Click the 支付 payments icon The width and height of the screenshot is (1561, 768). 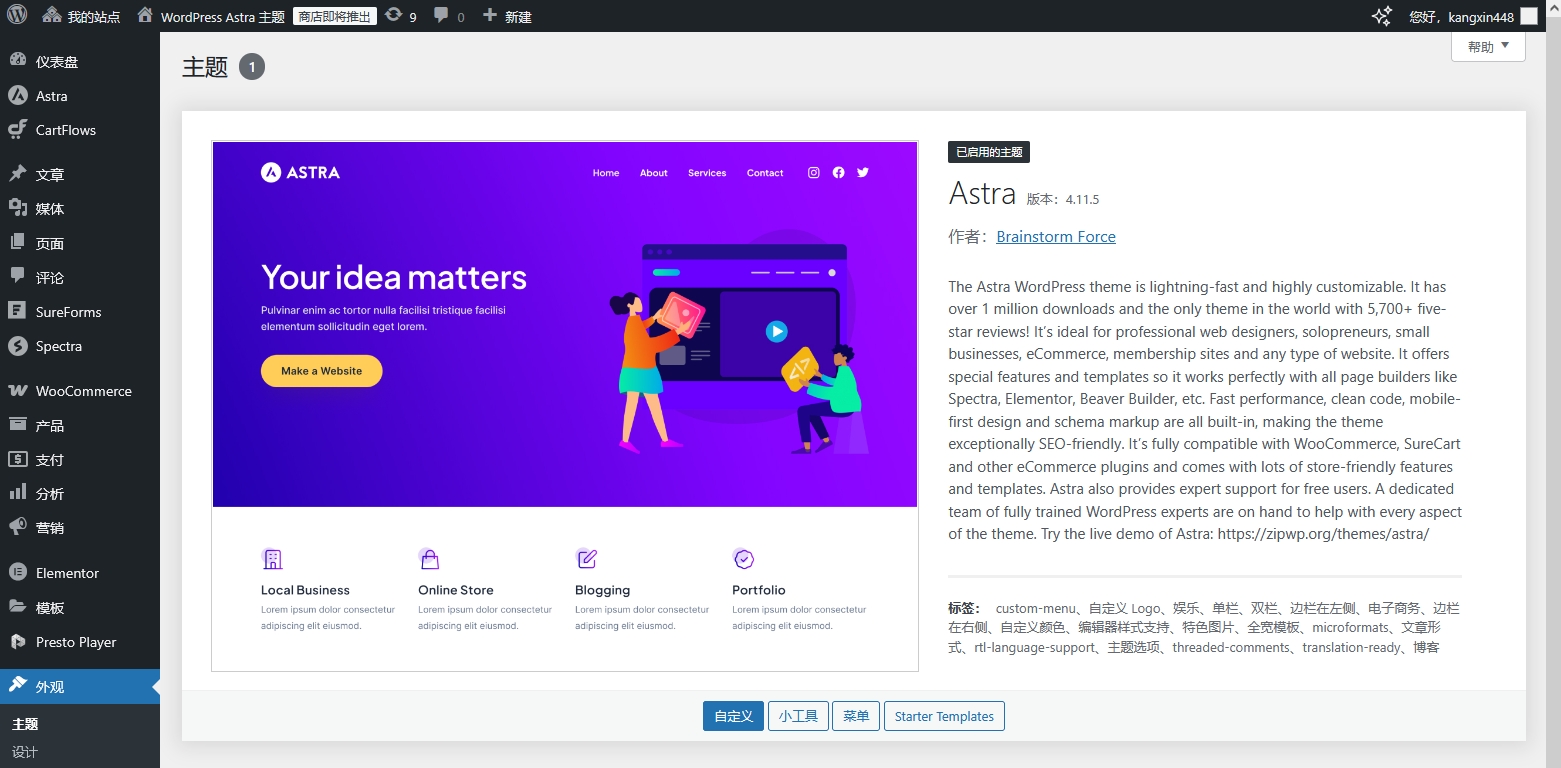point(18,459)
